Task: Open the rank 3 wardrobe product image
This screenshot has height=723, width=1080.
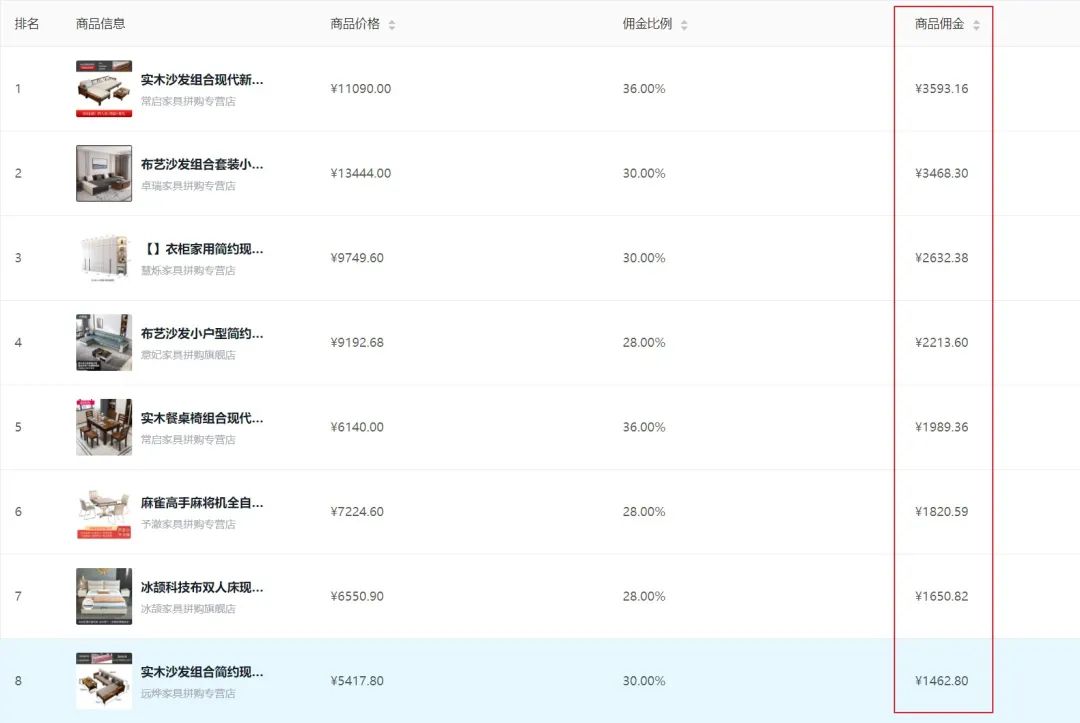Action: click(103, 257)
